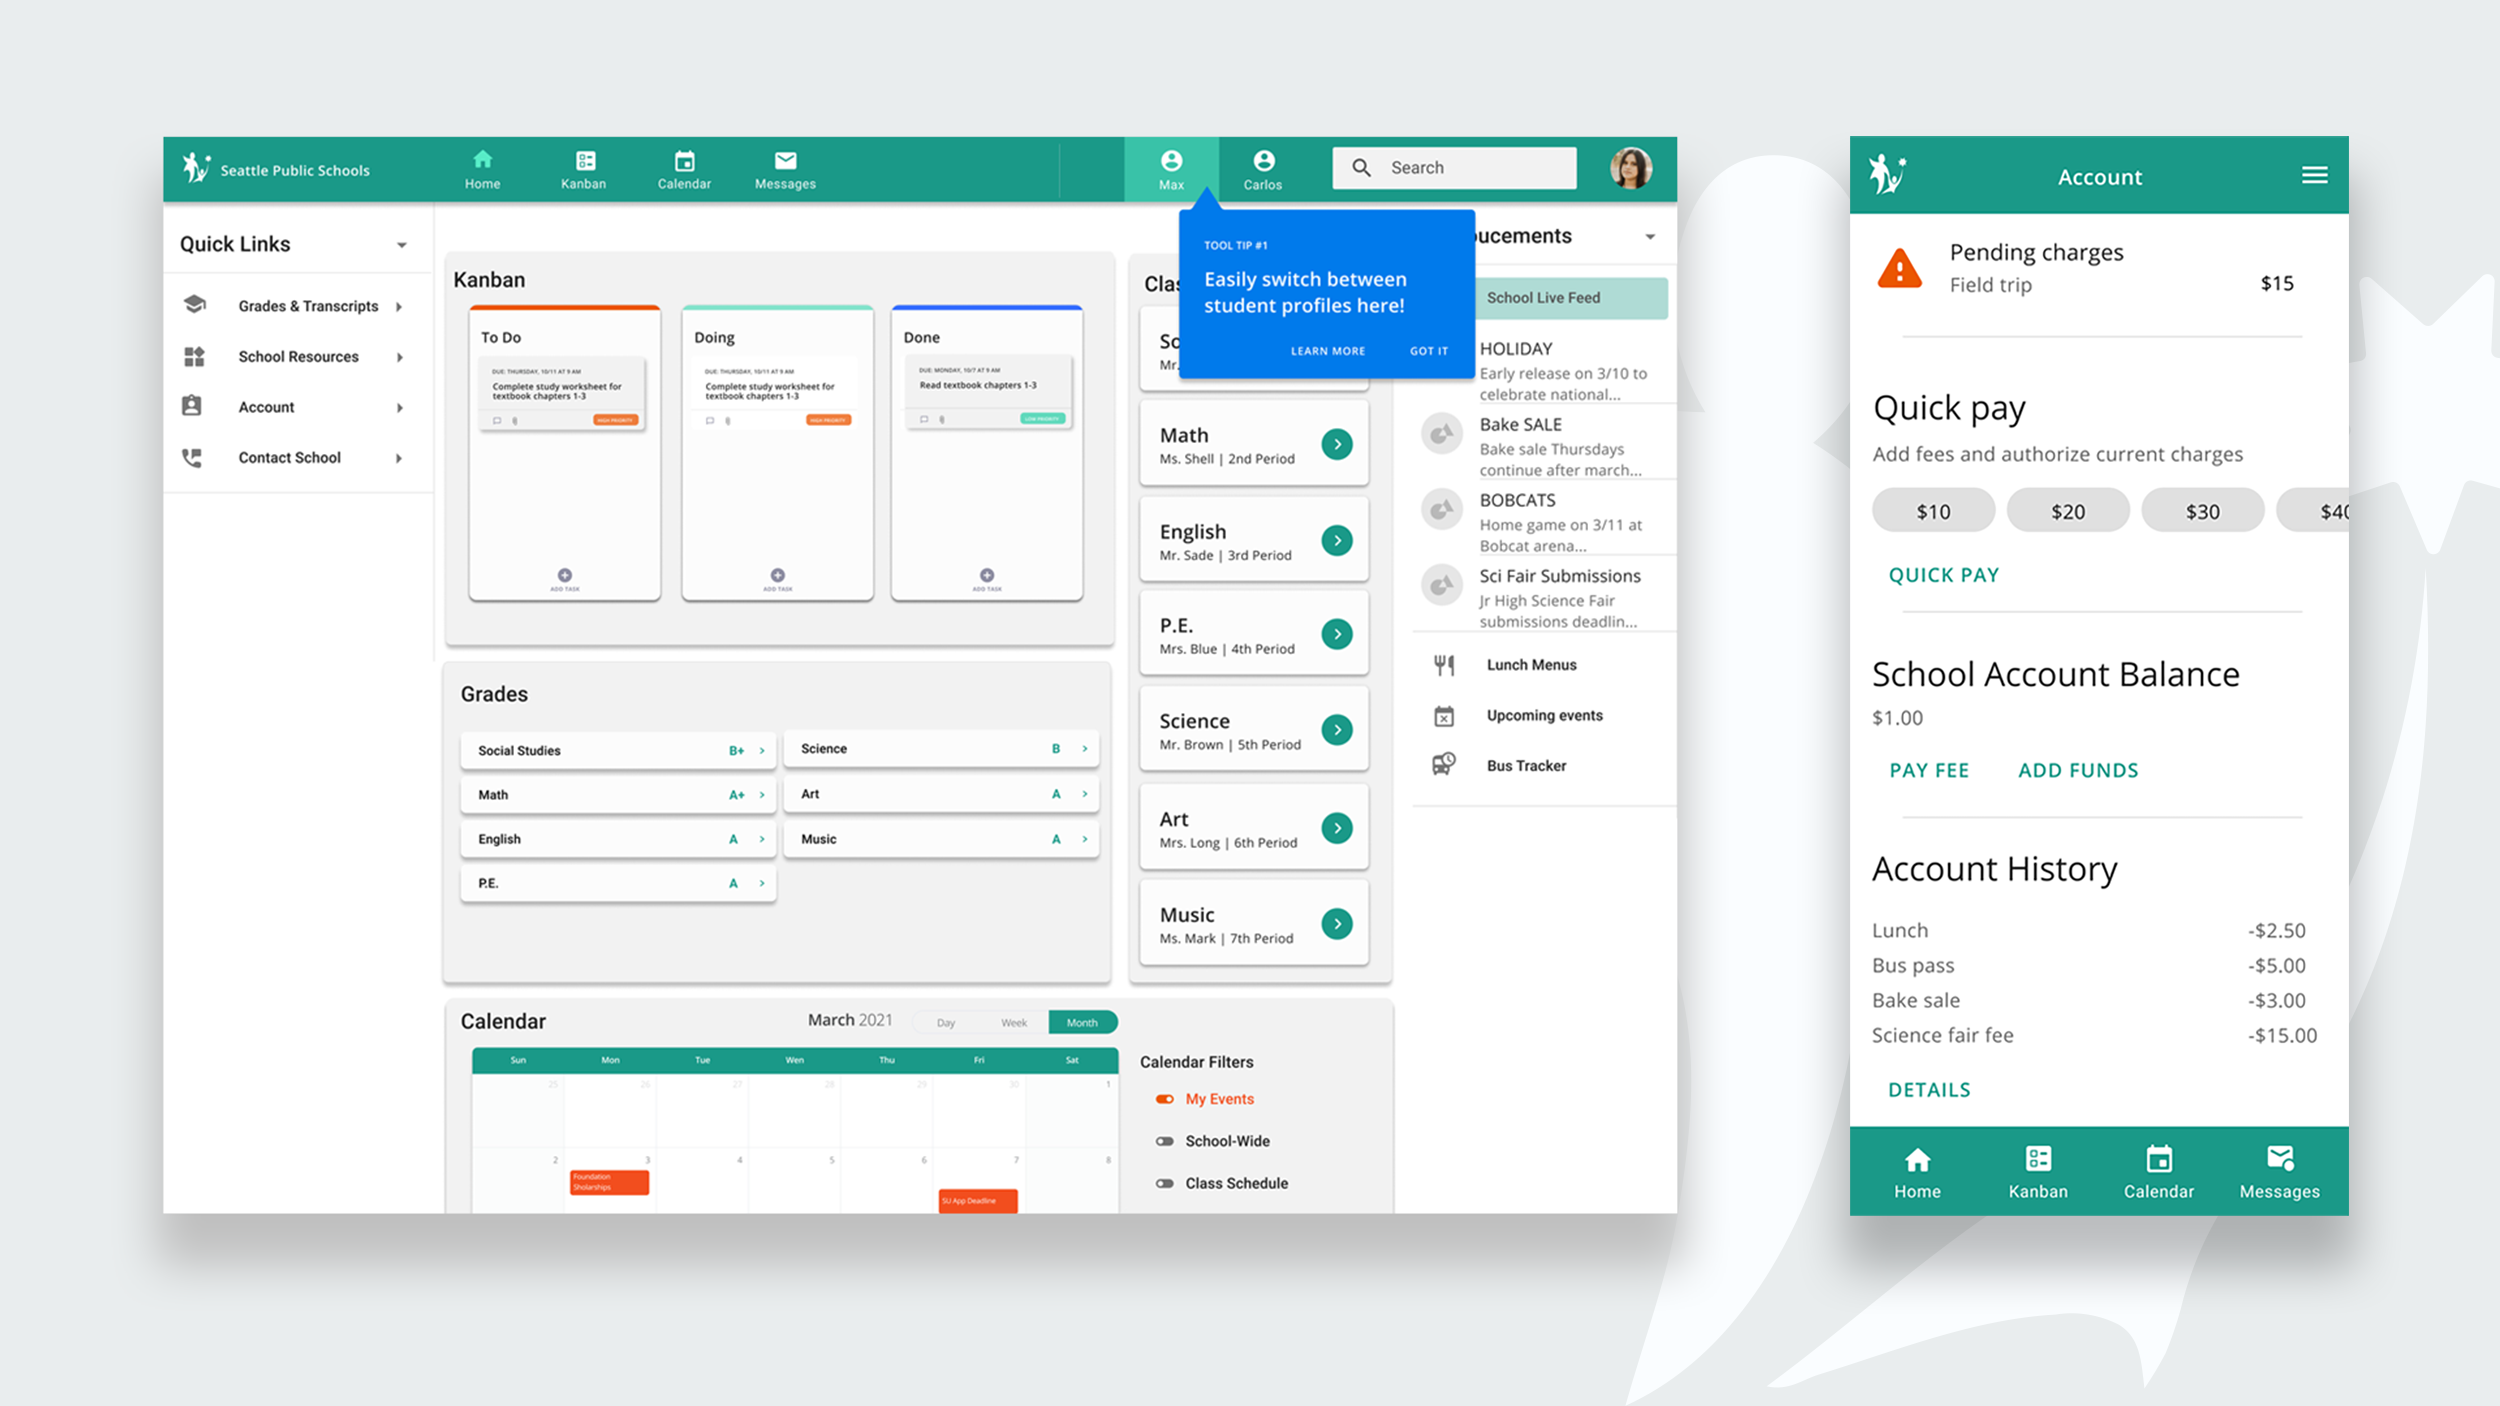Open Music class arrow button
2500x1406 pixels.
coord(1337,924)
